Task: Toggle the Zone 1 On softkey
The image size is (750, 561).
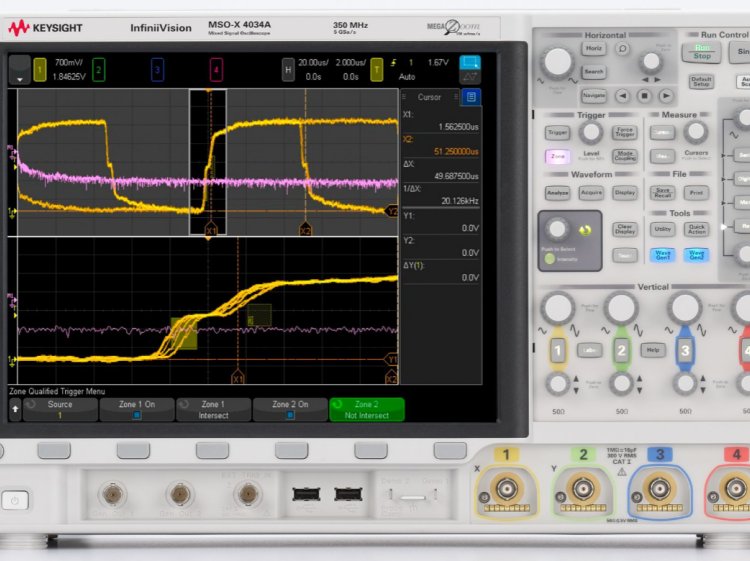Action: [x=137, y=410]
